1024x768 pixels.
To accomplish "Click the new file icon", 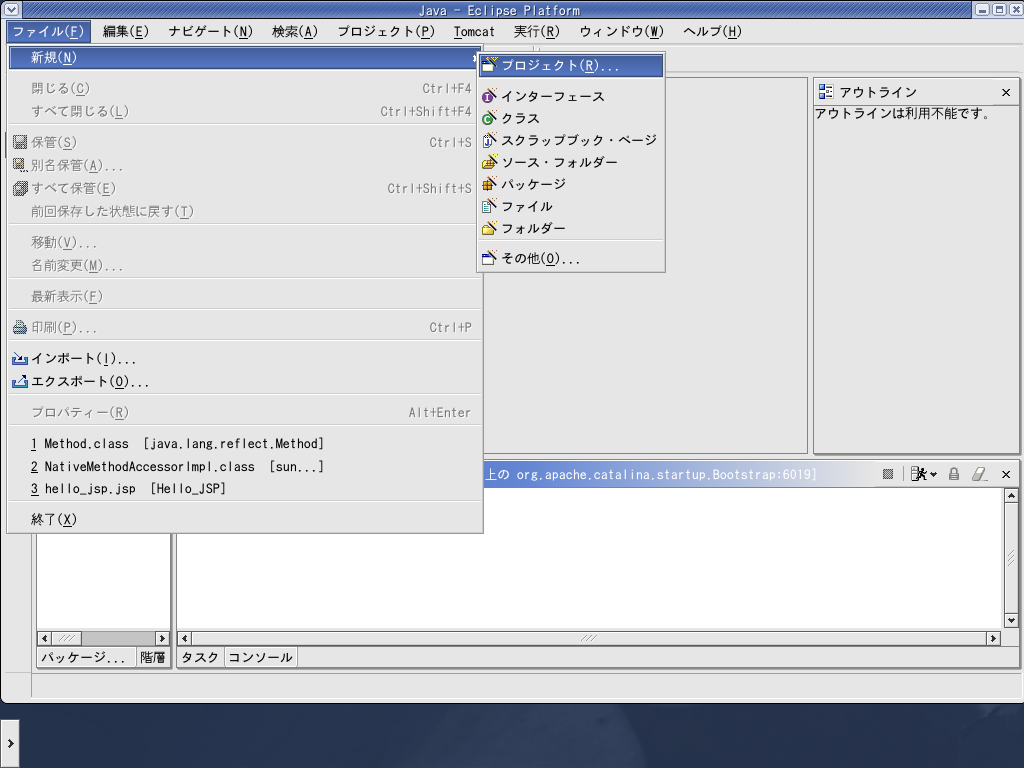I will (x=489, y=206).
